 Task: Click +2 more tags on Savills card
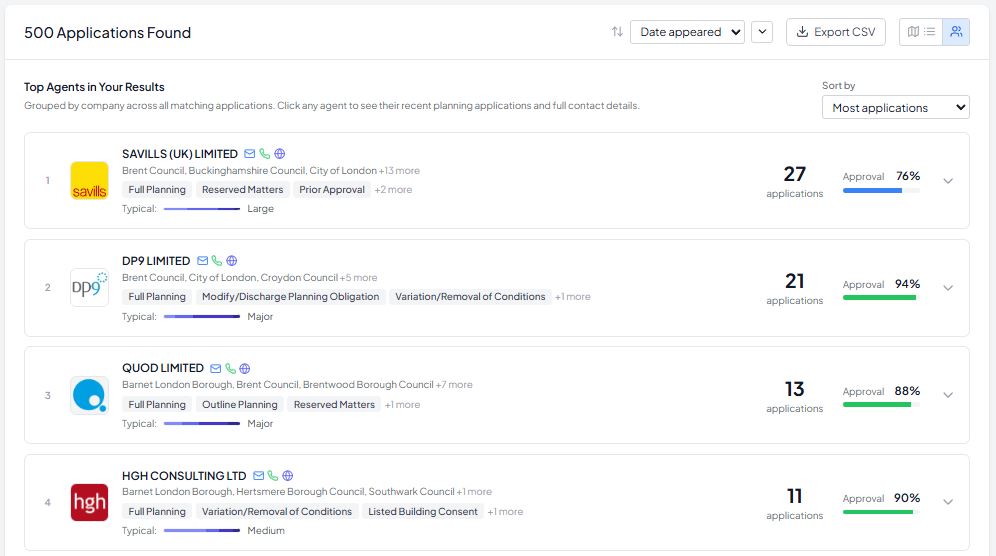pyautogui.click(x=393, y=189)
